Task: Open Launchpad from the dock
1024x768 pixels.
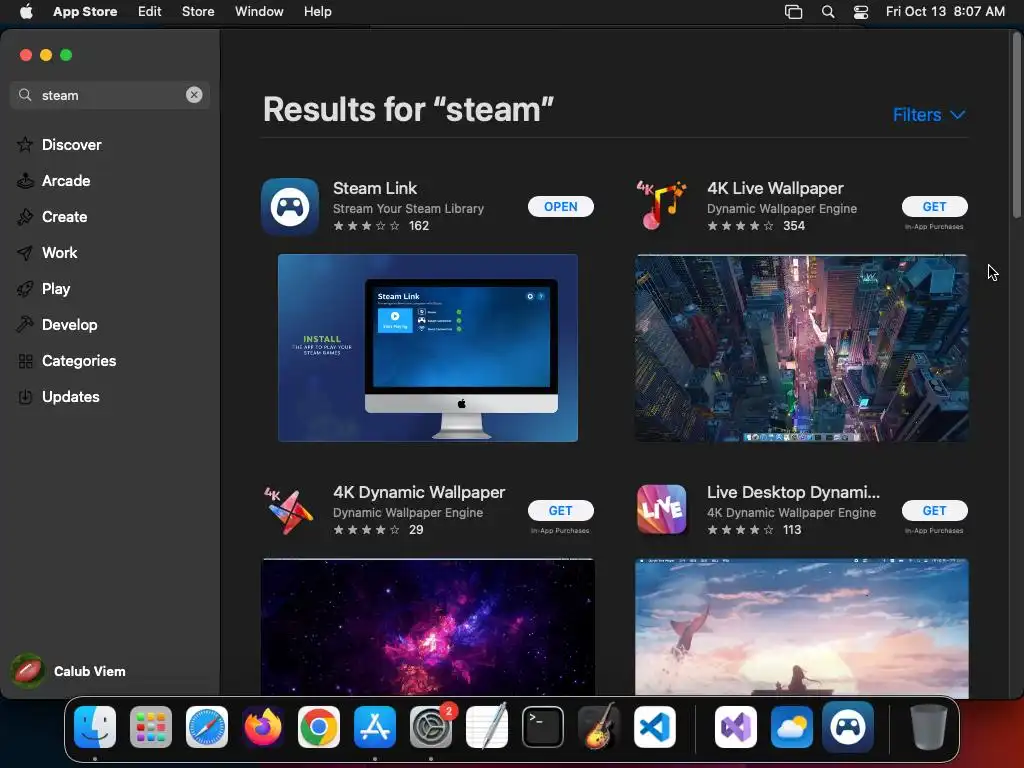Action: [x=151, y=727]
